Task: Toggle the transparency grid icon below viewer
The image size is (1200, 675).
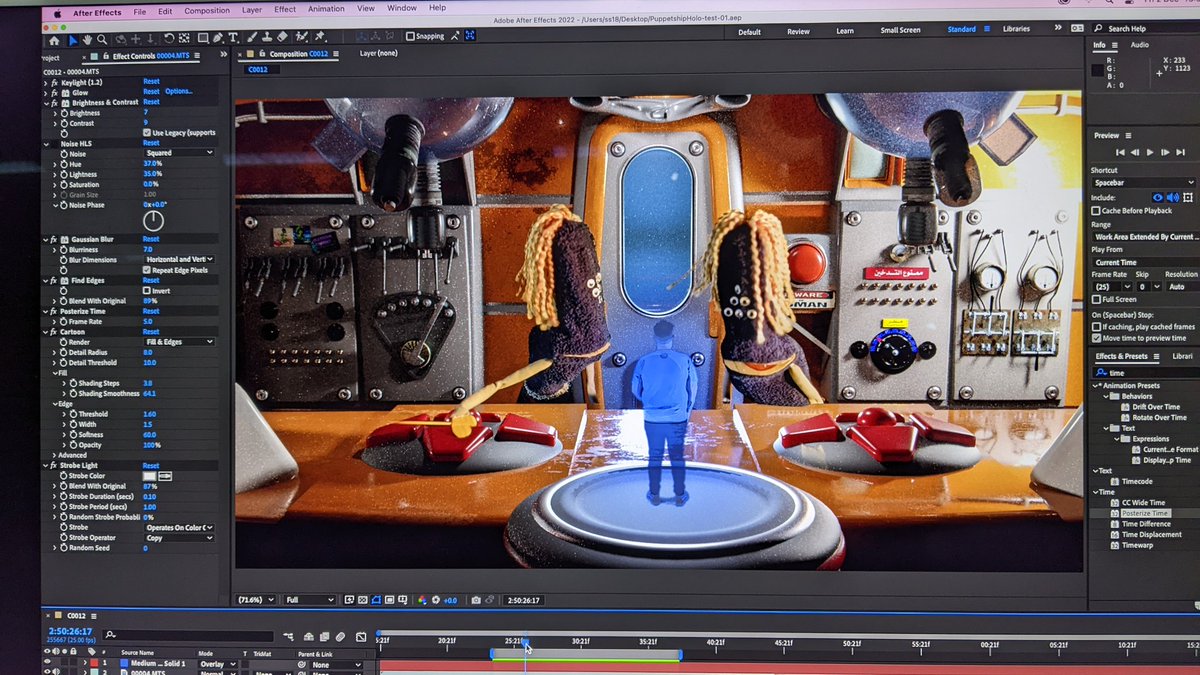Action: point(362,600)
